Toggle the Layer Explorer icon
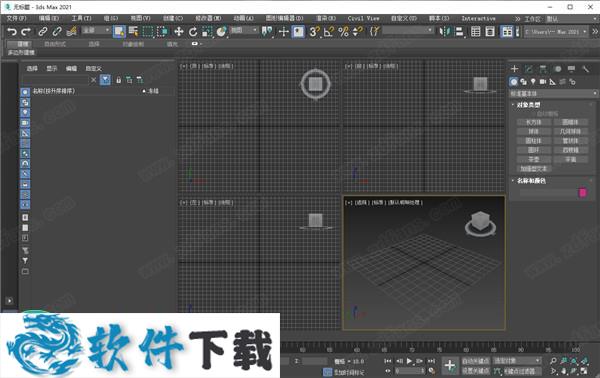The width and height of the screenshot is (600, 378). 490,32
